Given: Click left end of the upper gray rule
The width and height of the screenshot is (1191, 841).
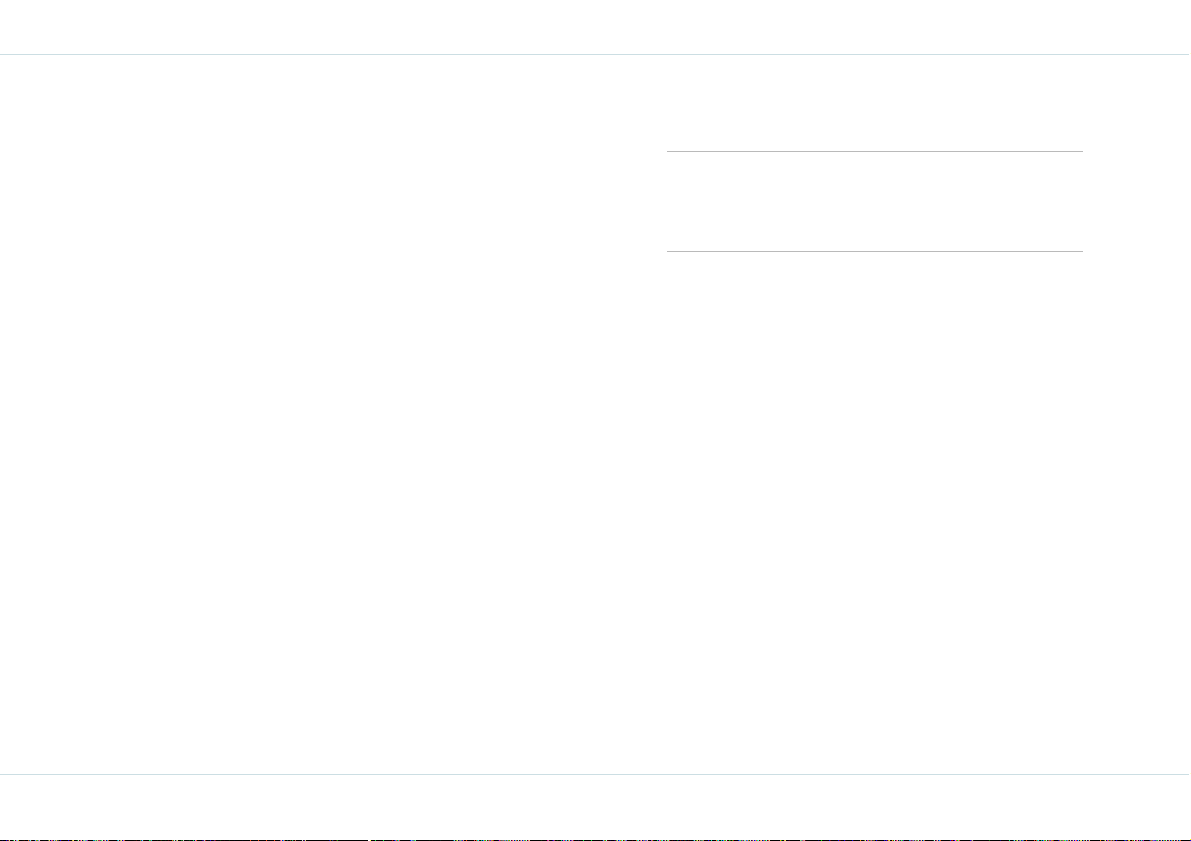Looking at the screenshot, I should [668, 151].
